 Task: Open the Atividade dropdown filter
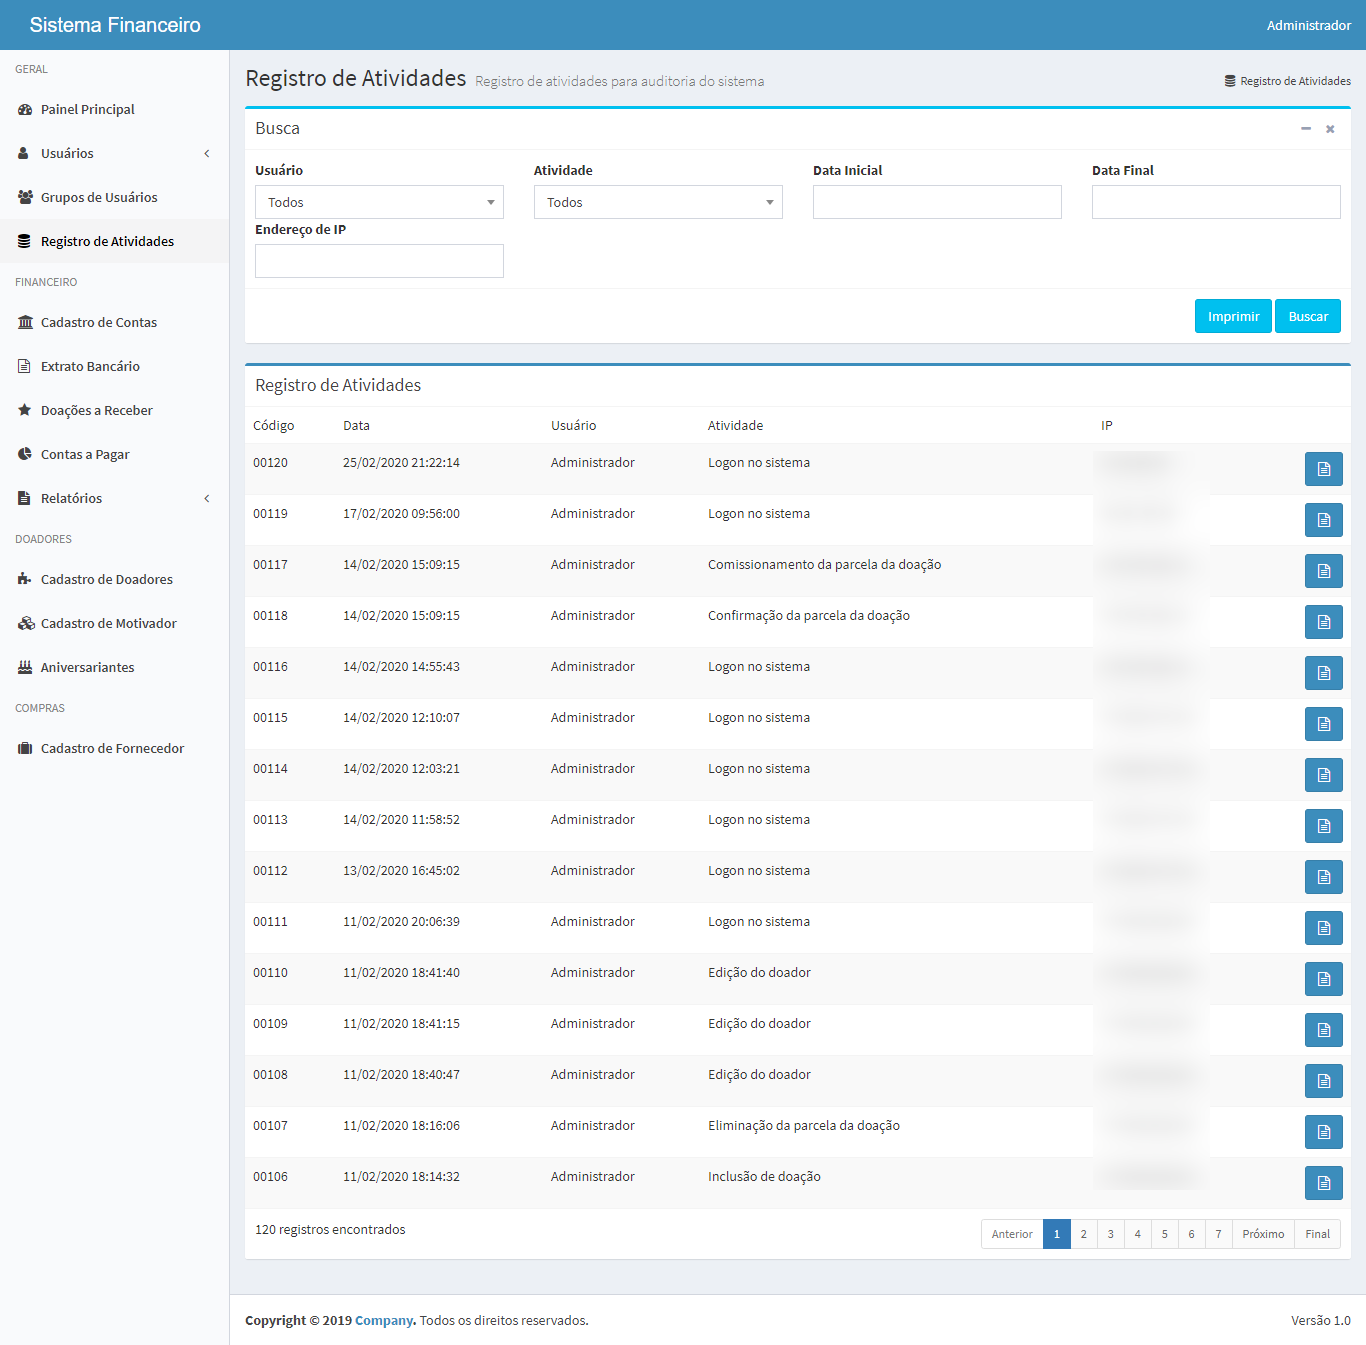(658, 202)
